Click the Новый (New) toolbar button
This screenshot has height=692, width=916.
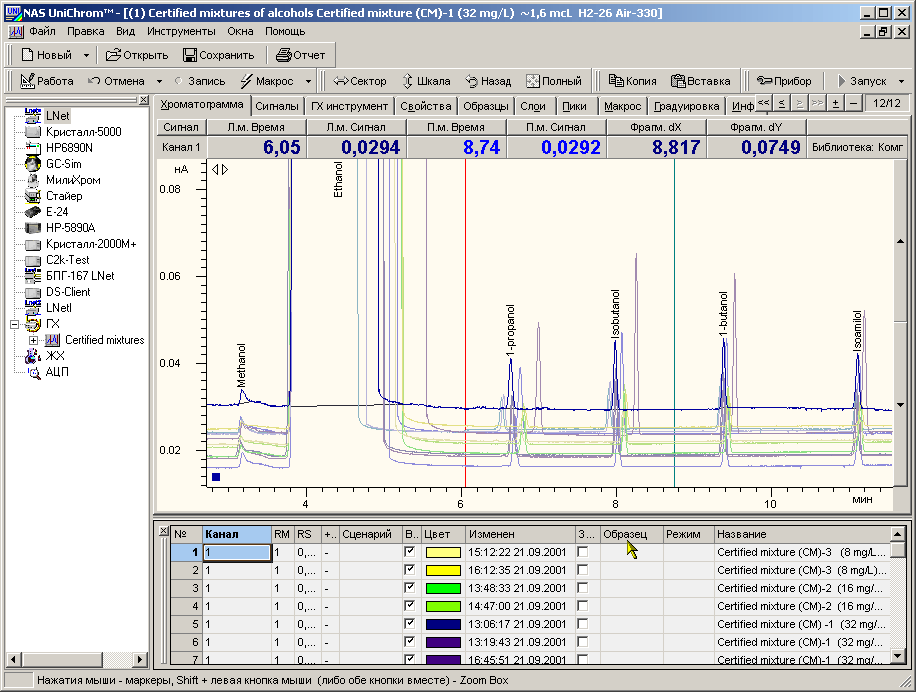click(46, 55)
